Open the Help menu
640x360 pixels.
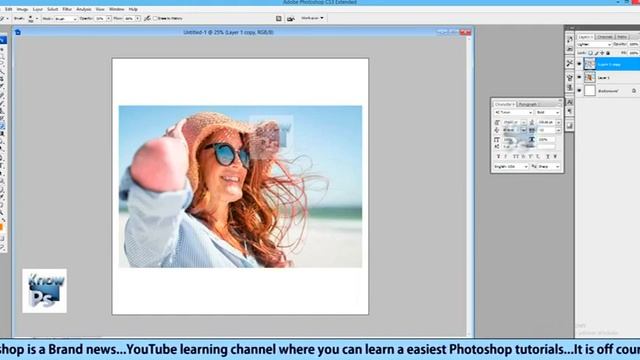133,9
